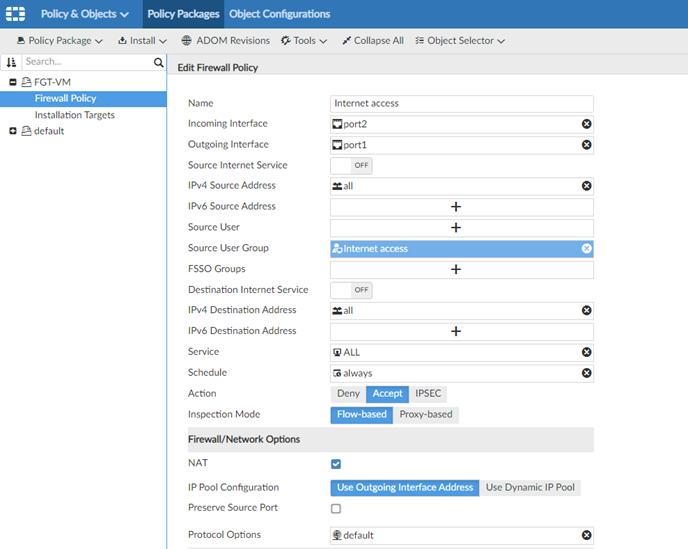Add a Source User with plus icon

[x=456, y=228]
